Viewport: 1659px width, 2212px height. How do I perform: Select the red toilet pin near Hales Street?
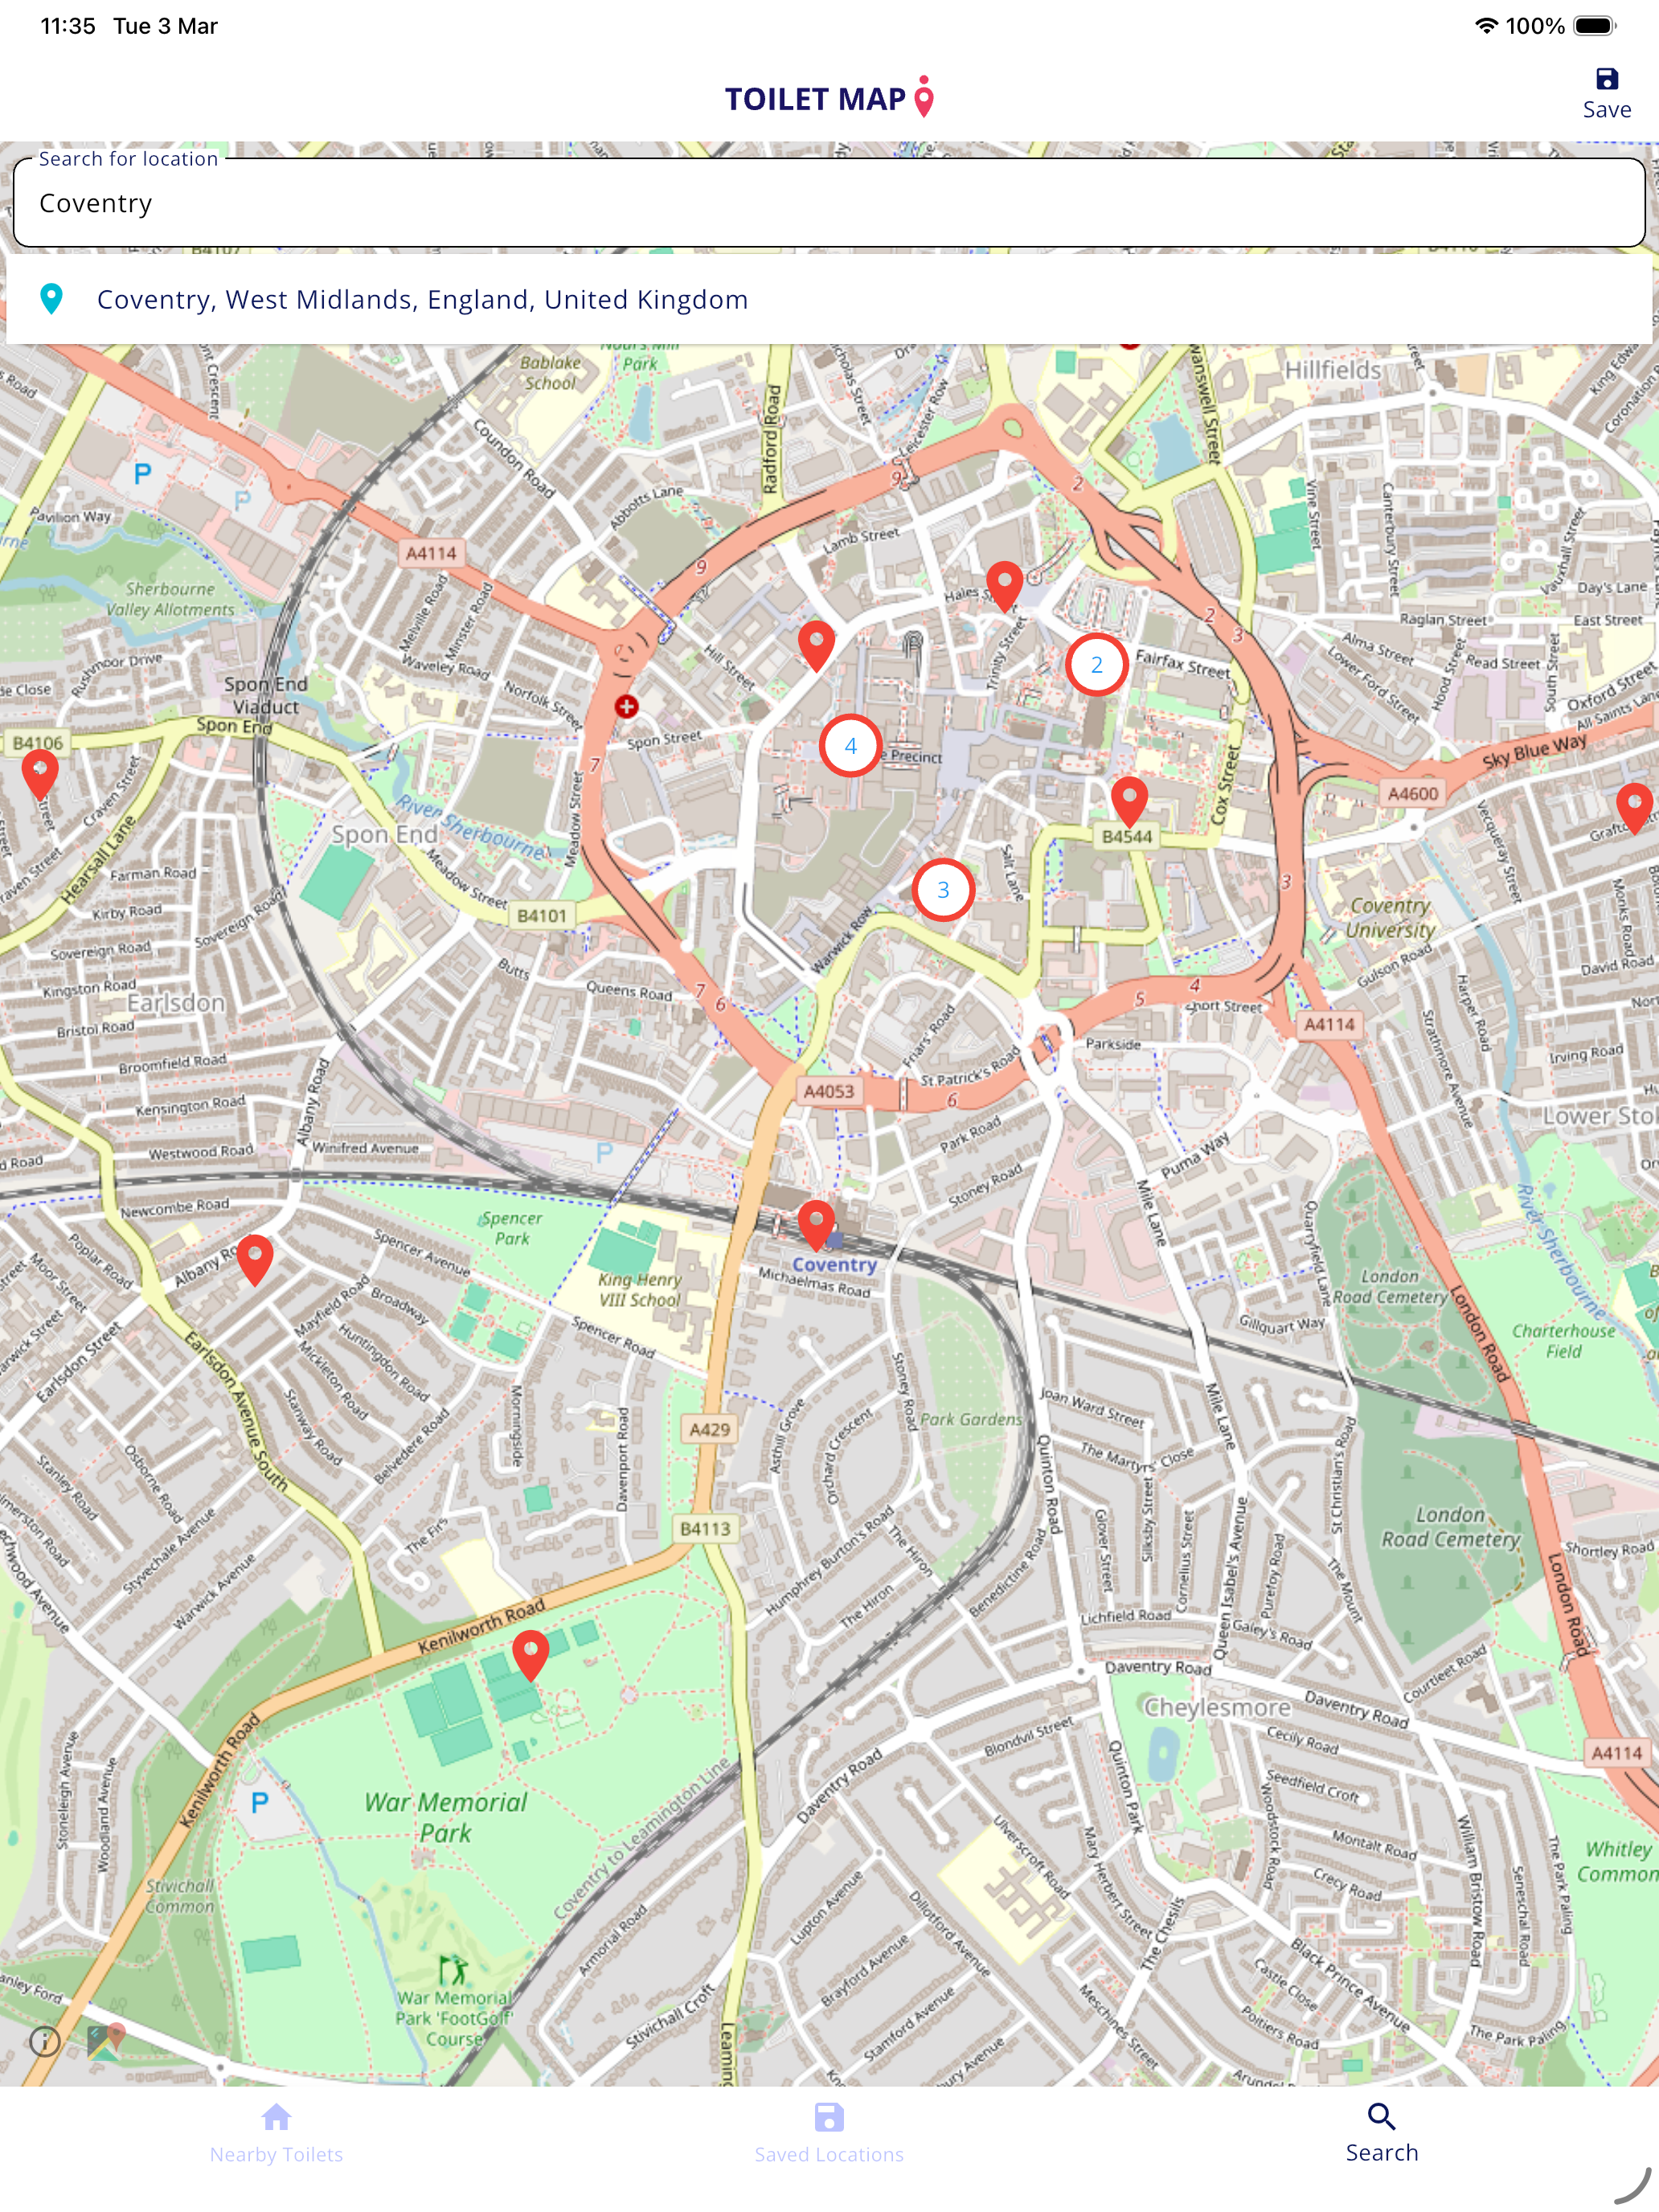pos(1004,586)
